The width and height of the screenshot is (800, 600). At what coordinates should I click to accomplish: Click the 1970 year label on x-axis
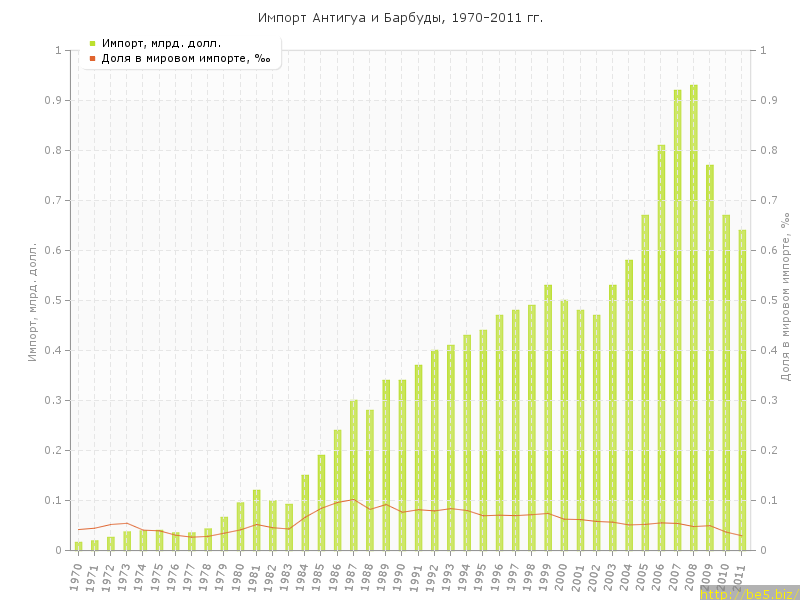77,576
